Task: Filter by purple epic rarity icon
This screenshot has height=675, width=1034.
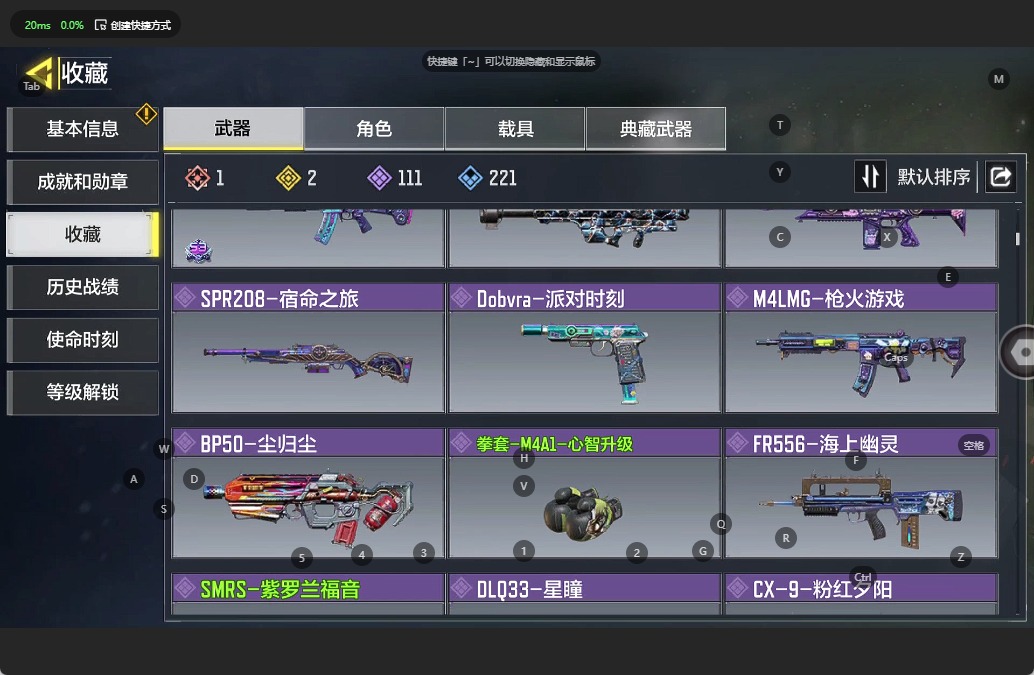Action: pyautogui.click(x=379, y=178)
